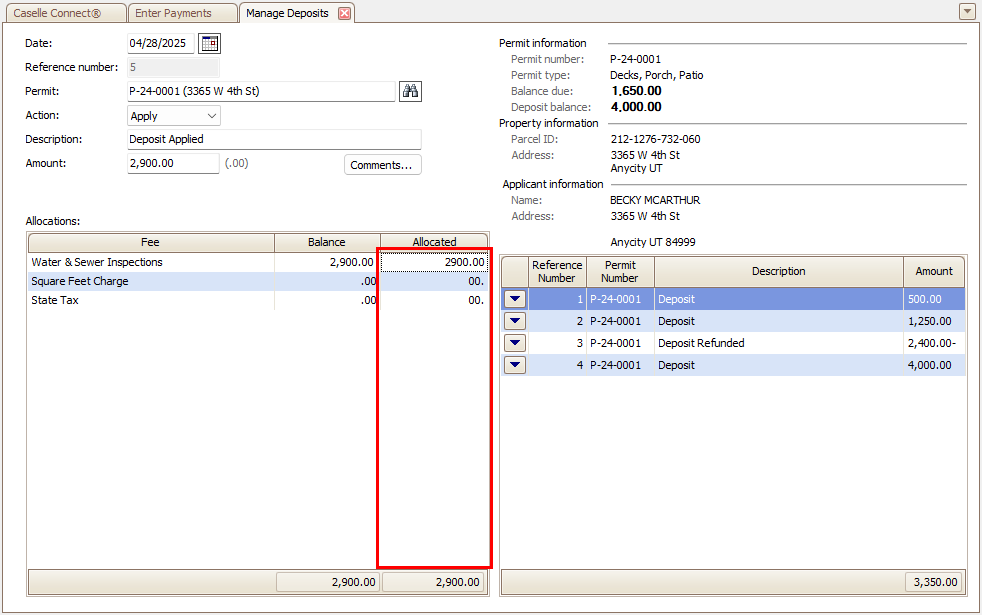Click the binoculars permit search icon
The image size is (982, 615).
[410, 91]
